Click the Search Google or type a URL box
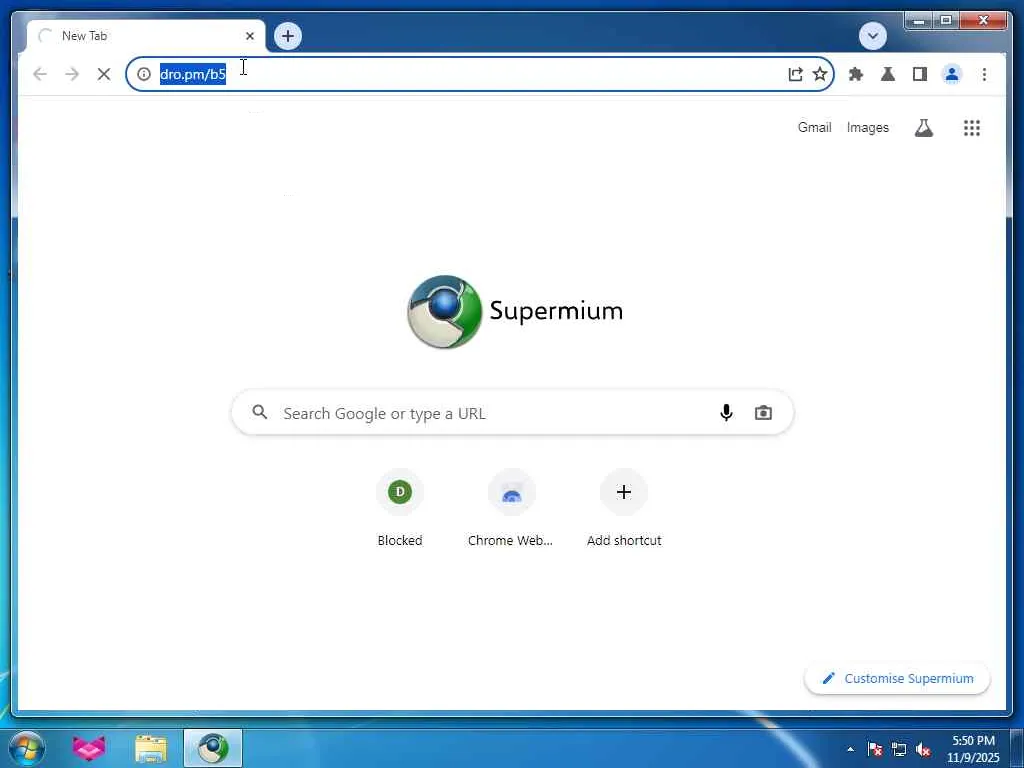This screenshot has width=1024, height=768. pyautogui.click(x=513, y=413)
